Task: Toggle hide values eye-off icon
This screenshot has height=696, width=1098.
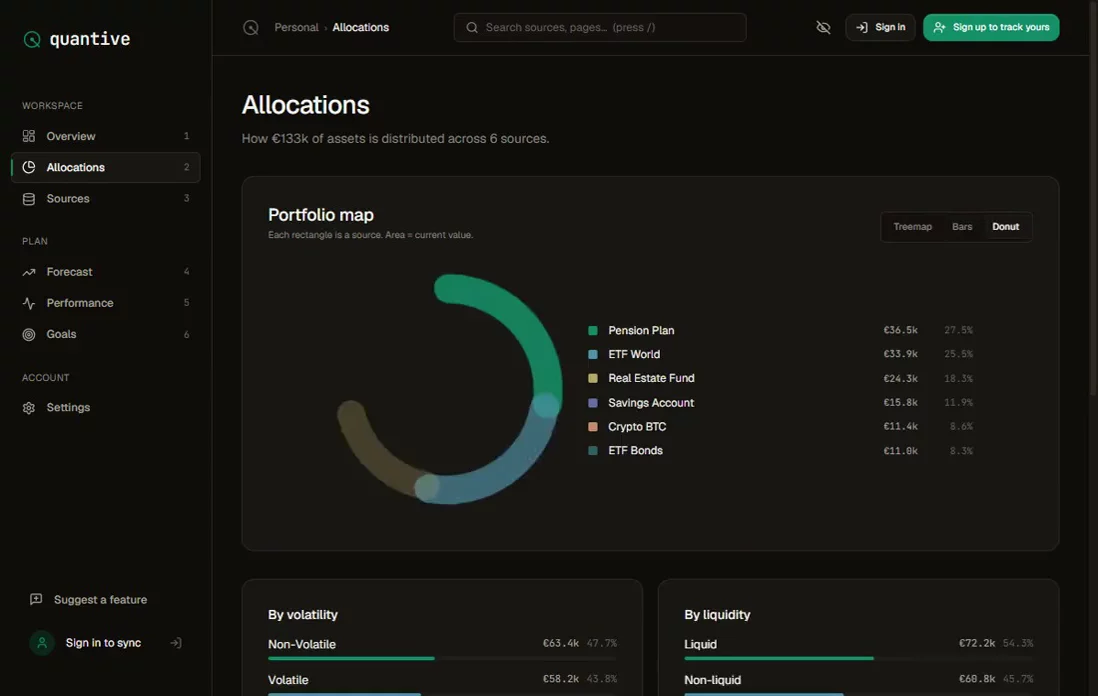Action: 824,27
